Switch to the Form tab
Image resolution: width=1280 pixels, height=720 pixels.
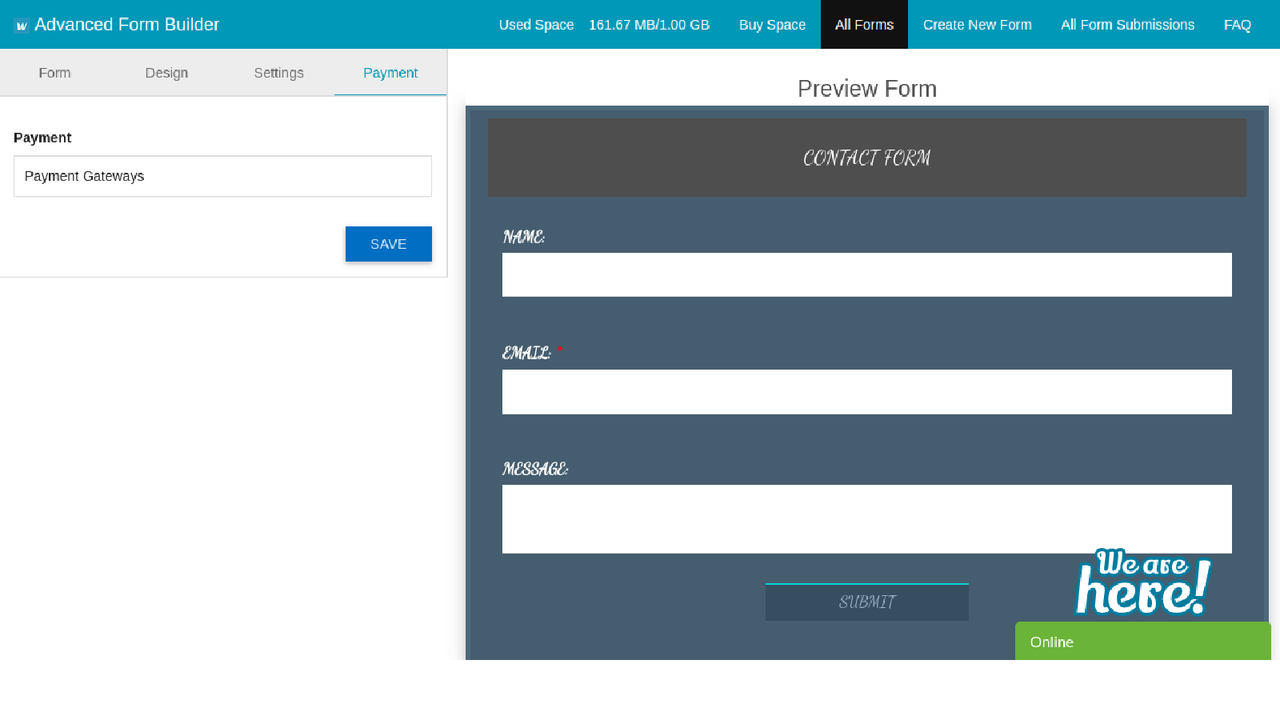54,72
